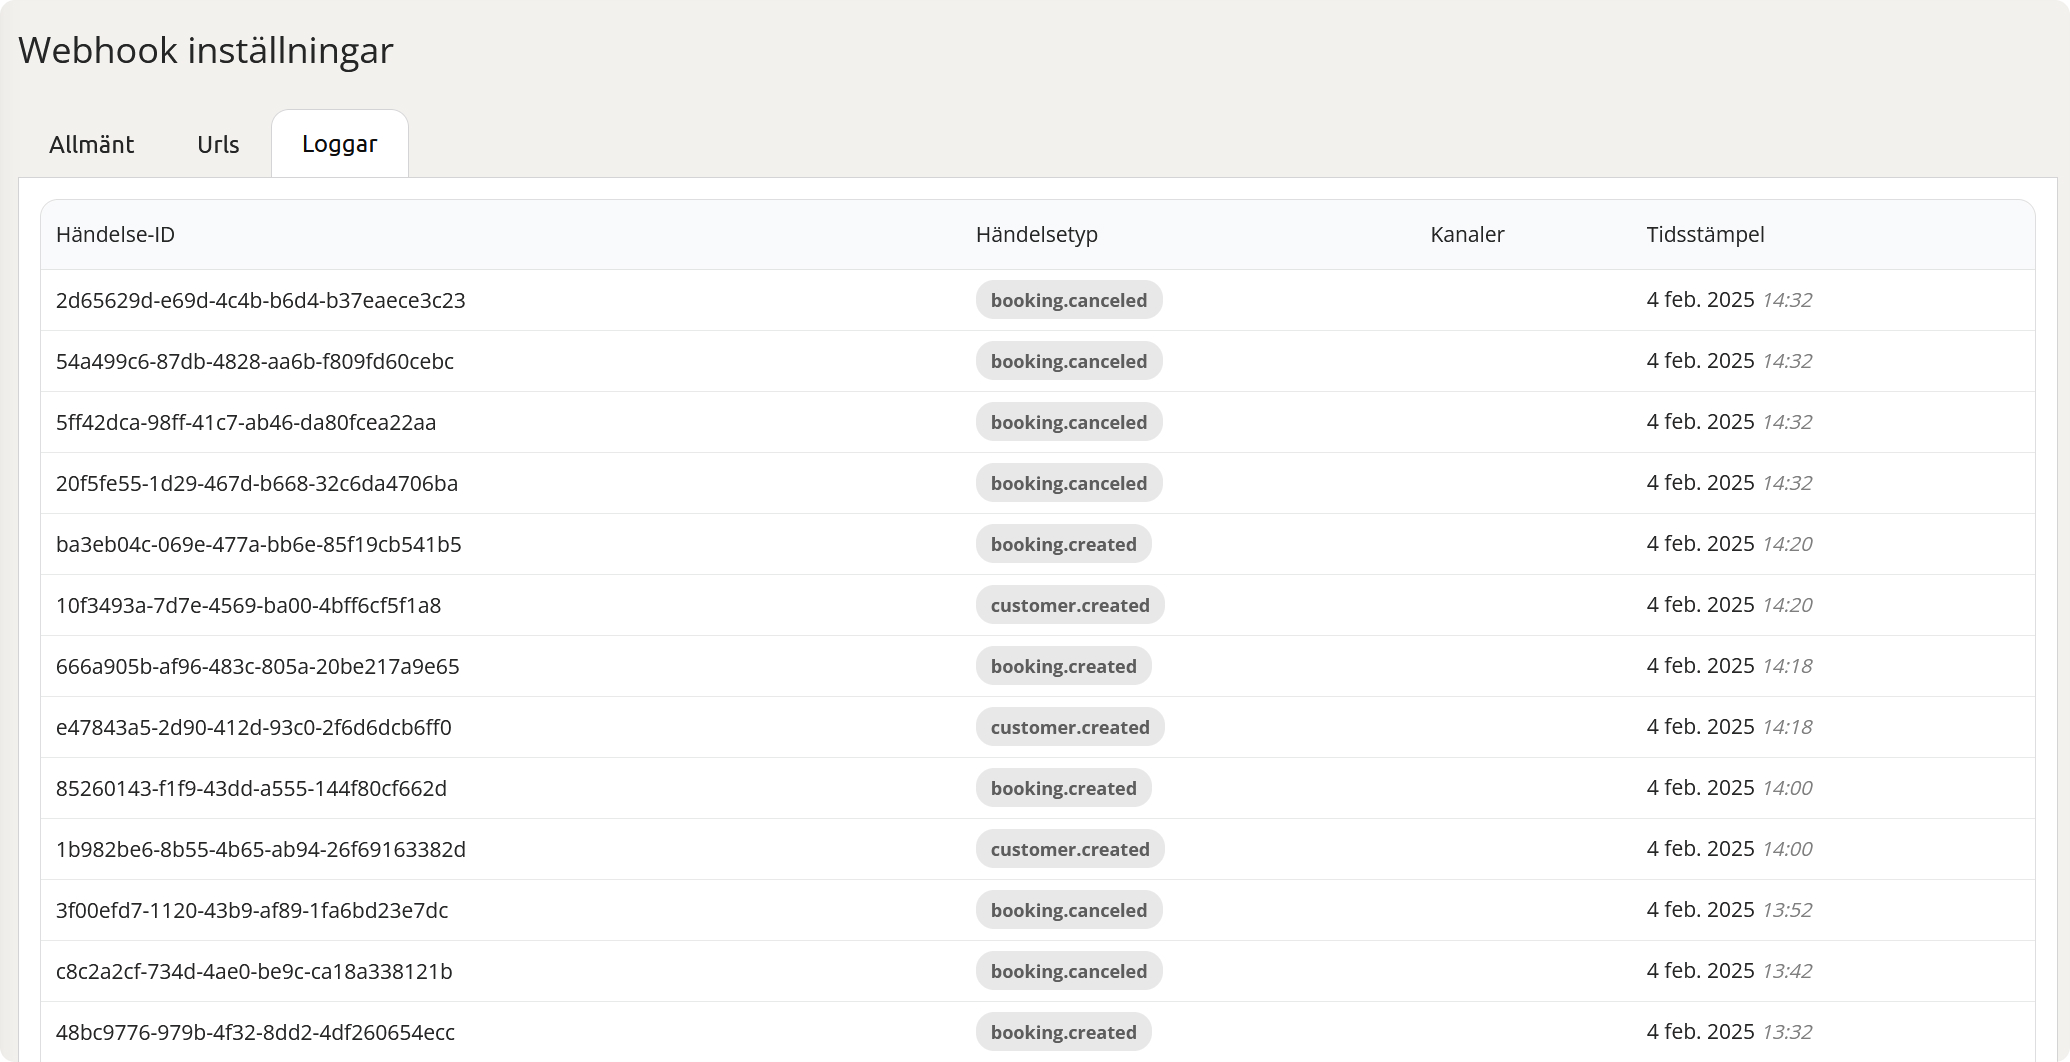The width and height of the screenshot is (2070, 1062).
Task: Click booking.created badge in ba3eb04c row
Action: point(1064,544)
